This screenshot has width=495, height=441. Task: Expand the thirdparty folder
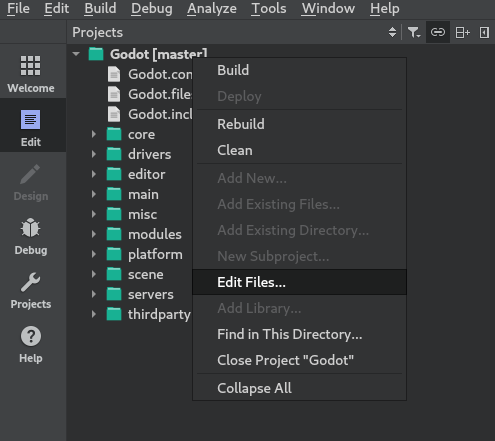[x=94, y=314]
